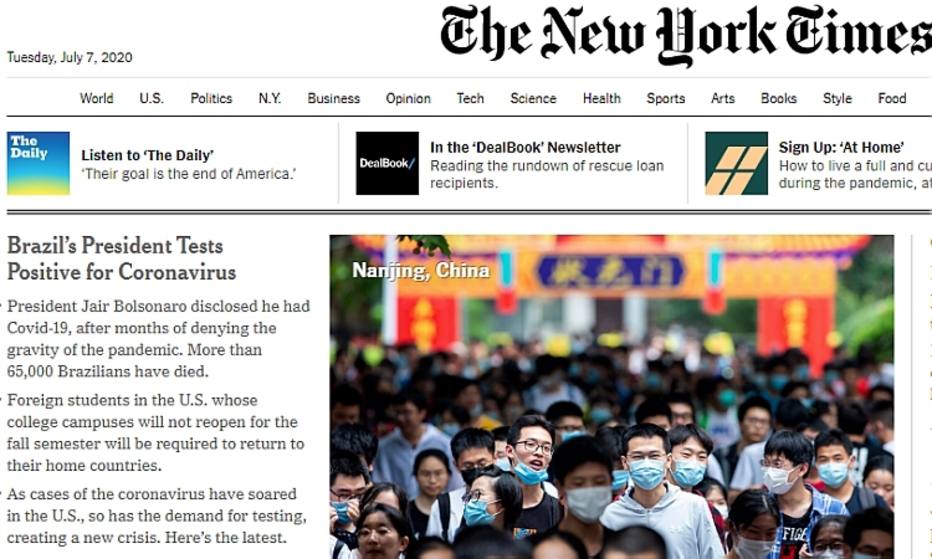Open the N.Y. section

click(269, 98)
